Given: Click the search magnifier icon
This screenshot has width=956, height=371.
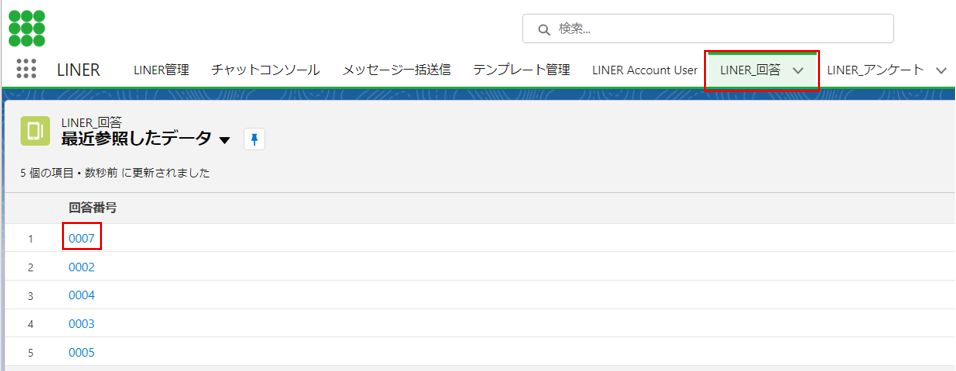Looking at the screenshot, I should (543, 29).
